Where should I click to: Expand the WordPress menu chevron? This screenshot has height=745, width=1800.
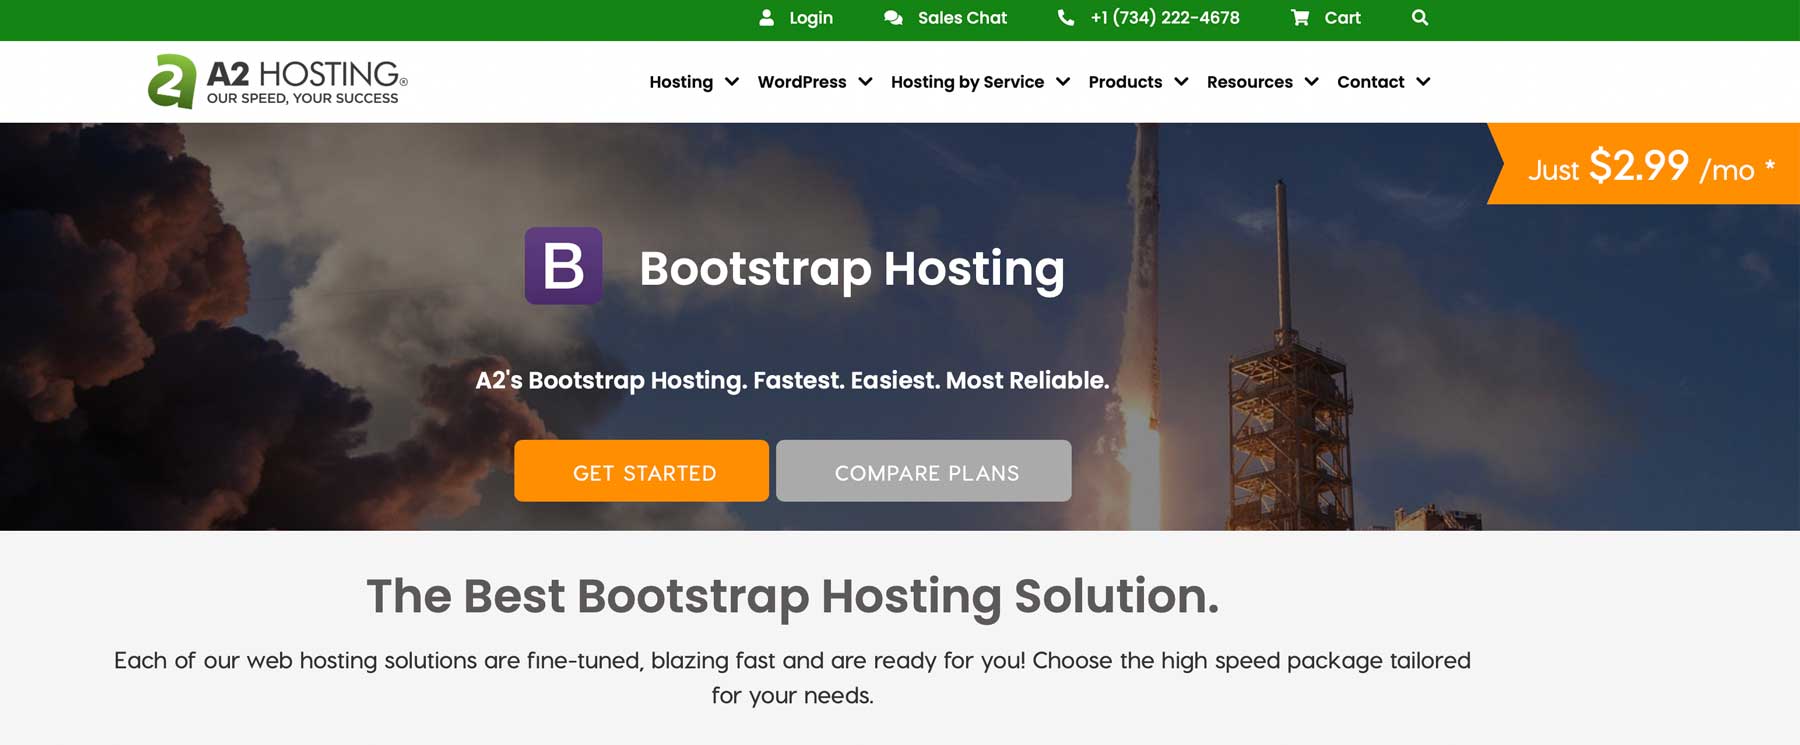(865, 82)
